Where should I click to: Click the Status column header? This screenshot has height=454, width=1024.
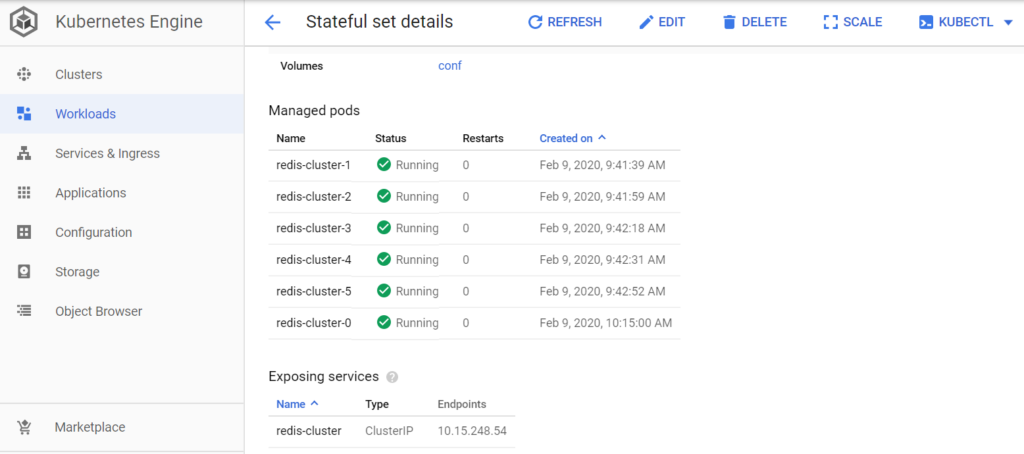391,138
